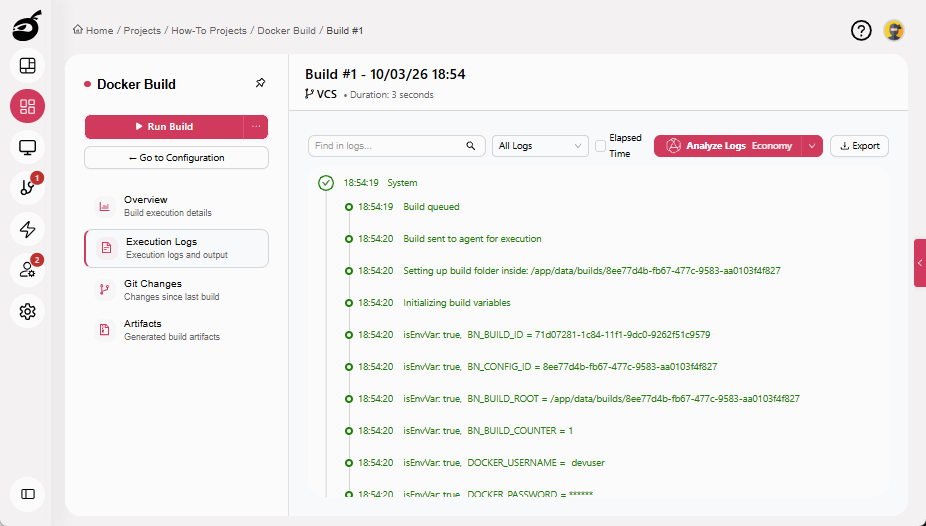Open the lightning bolt icon in the sidebar
This screenshot has width=926, height=526.
pyautogui.click(x=27, y=229)
